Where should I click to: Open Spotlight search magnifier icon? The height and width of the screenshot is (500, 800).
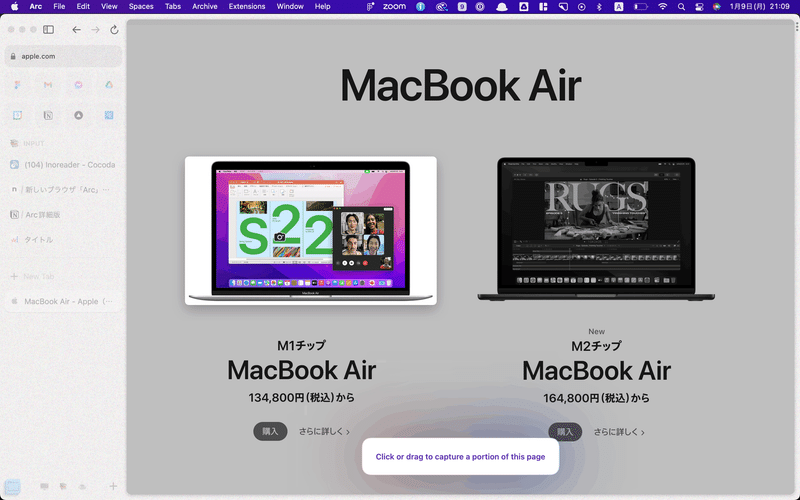tap(681, 7)
